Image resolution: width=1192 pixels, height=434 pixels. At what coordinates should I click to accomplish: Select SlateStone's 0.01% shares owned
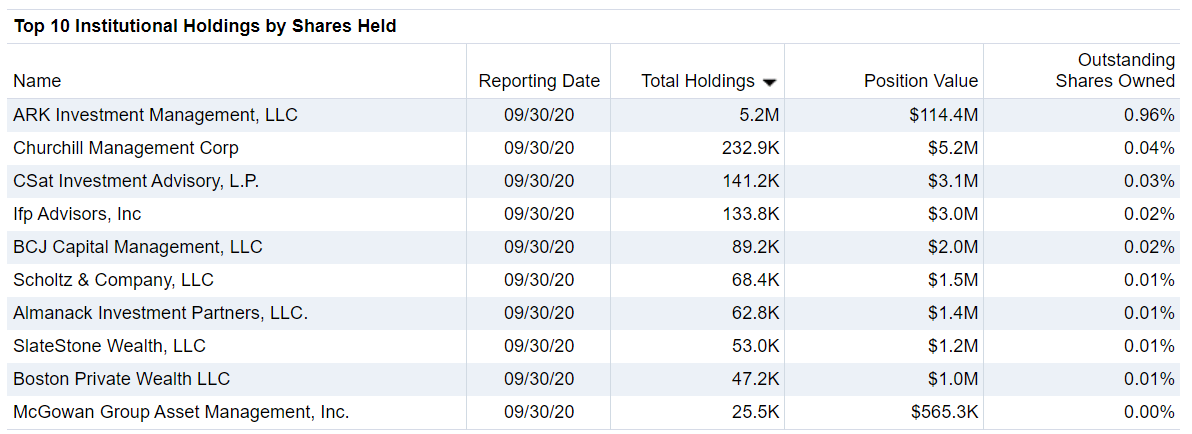point(1149,346)
